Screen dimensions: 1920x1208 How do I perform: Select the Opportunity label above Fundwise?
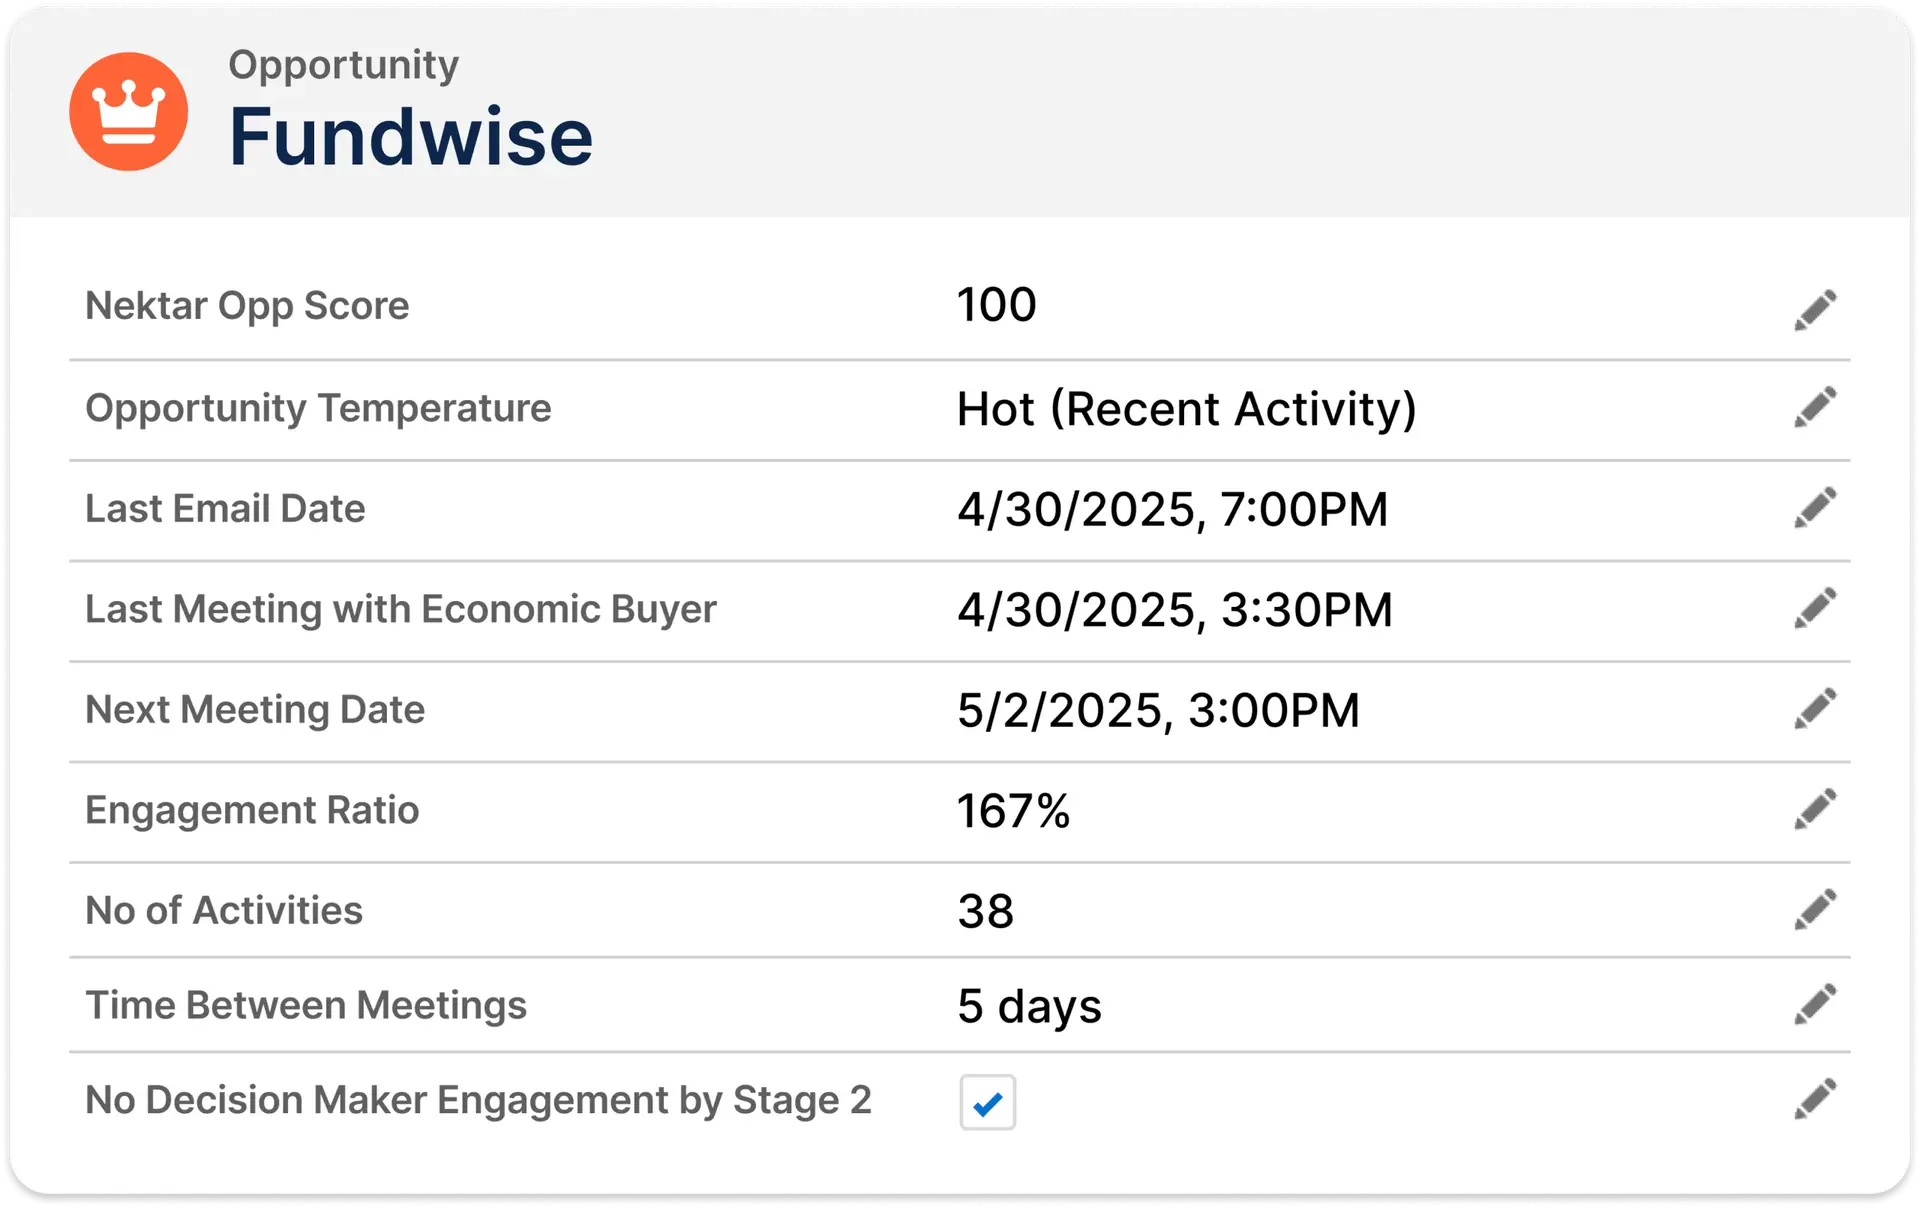[344, 66]
